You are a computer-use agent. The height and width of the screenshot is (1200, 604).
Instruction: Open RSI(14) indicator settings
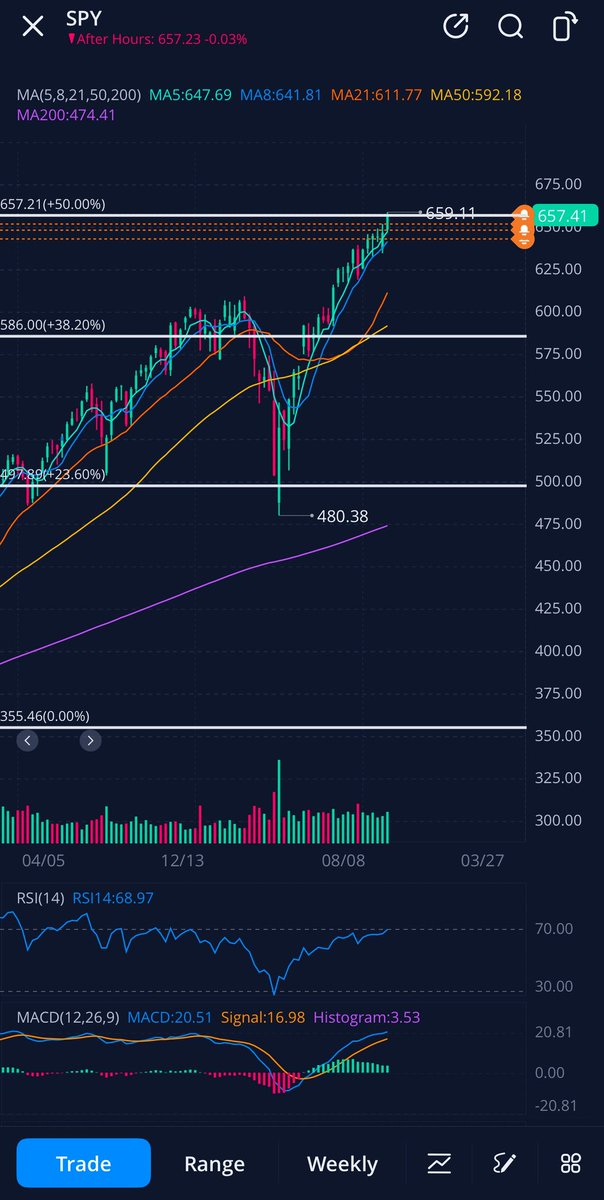click(41, 898)
